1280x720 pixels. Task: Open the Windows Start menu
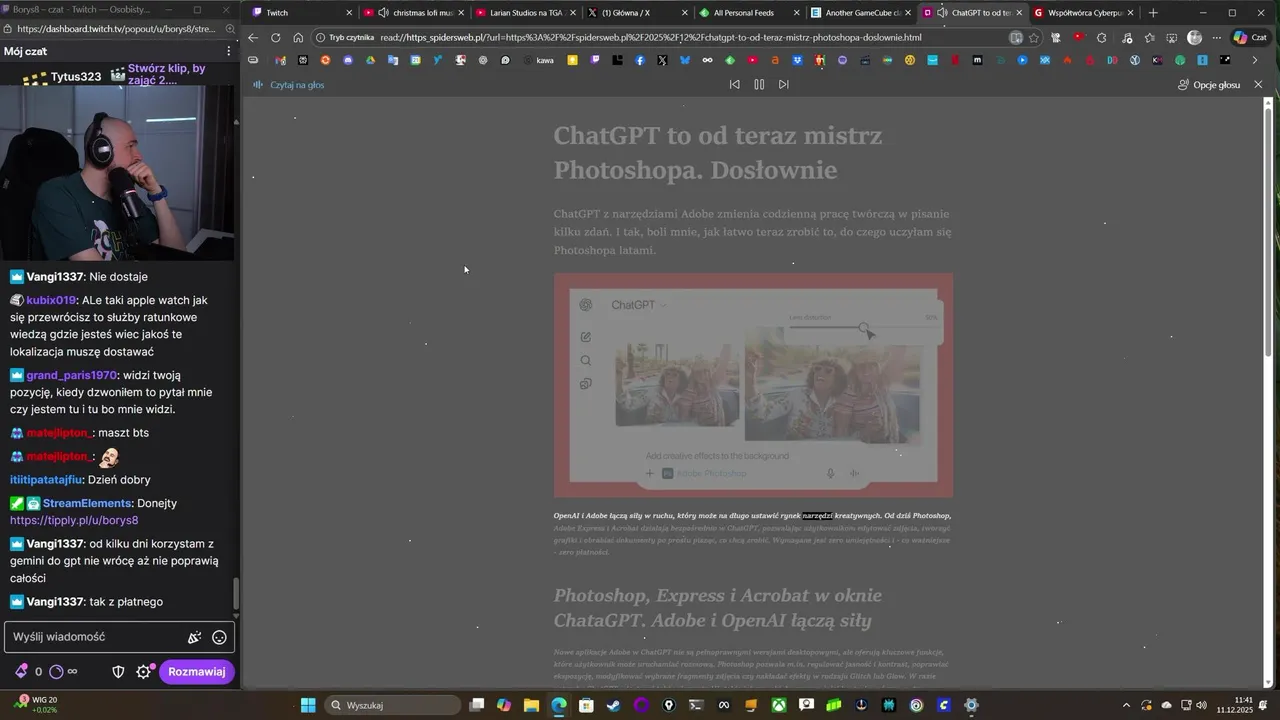pyautogui.click(x=308, y=705)
